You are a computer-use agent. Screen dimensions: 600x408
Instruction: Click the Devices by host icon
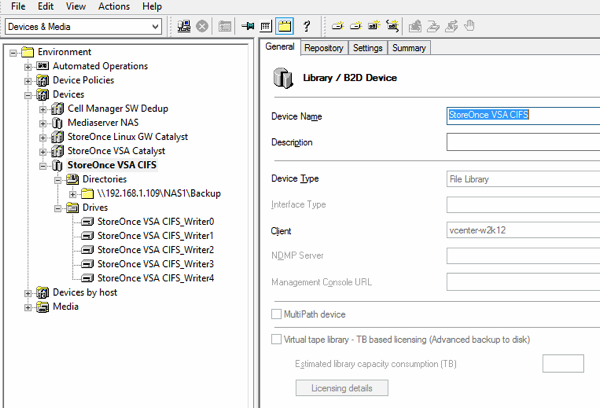tap(42, 293)
